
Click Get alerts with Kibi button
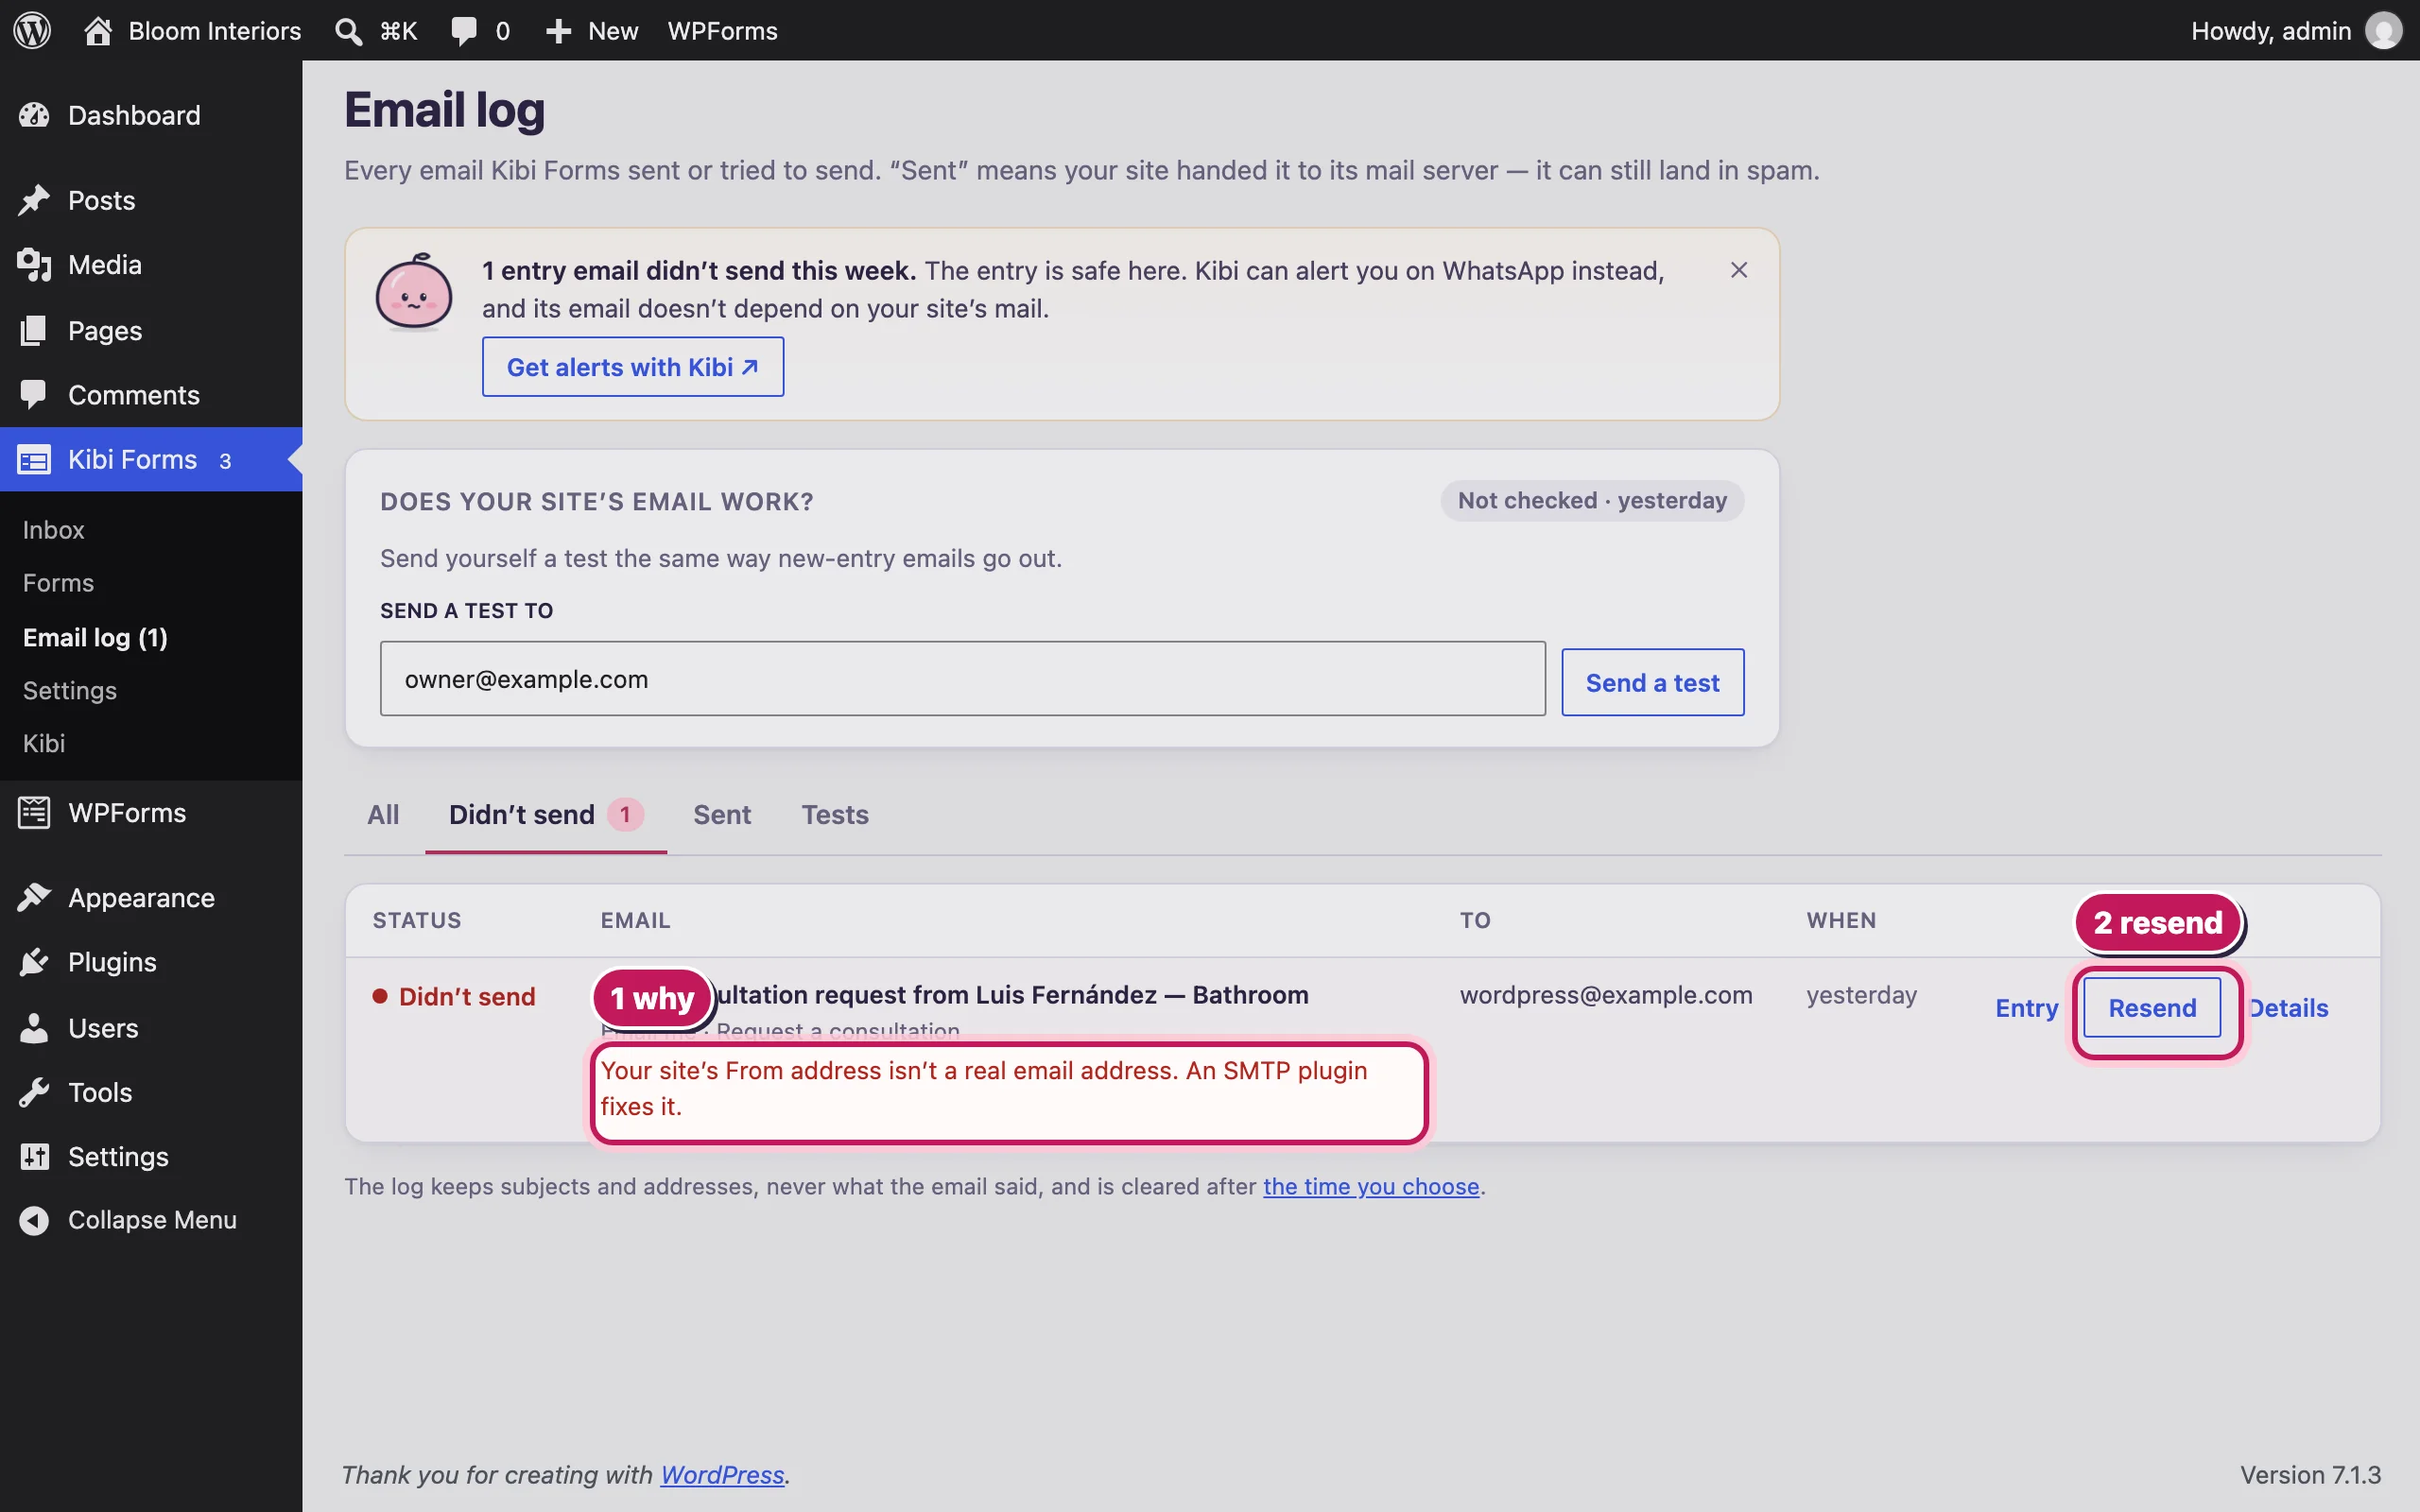tap(633, 367)
